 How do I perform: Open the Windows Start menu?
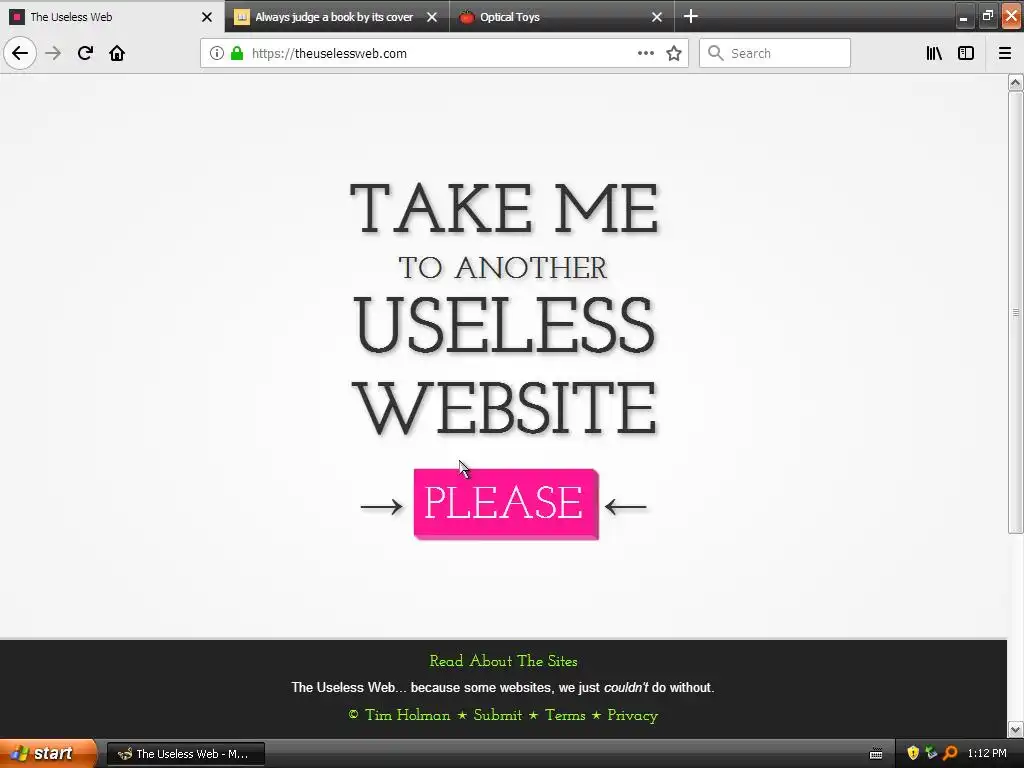(x=48, y=754)
